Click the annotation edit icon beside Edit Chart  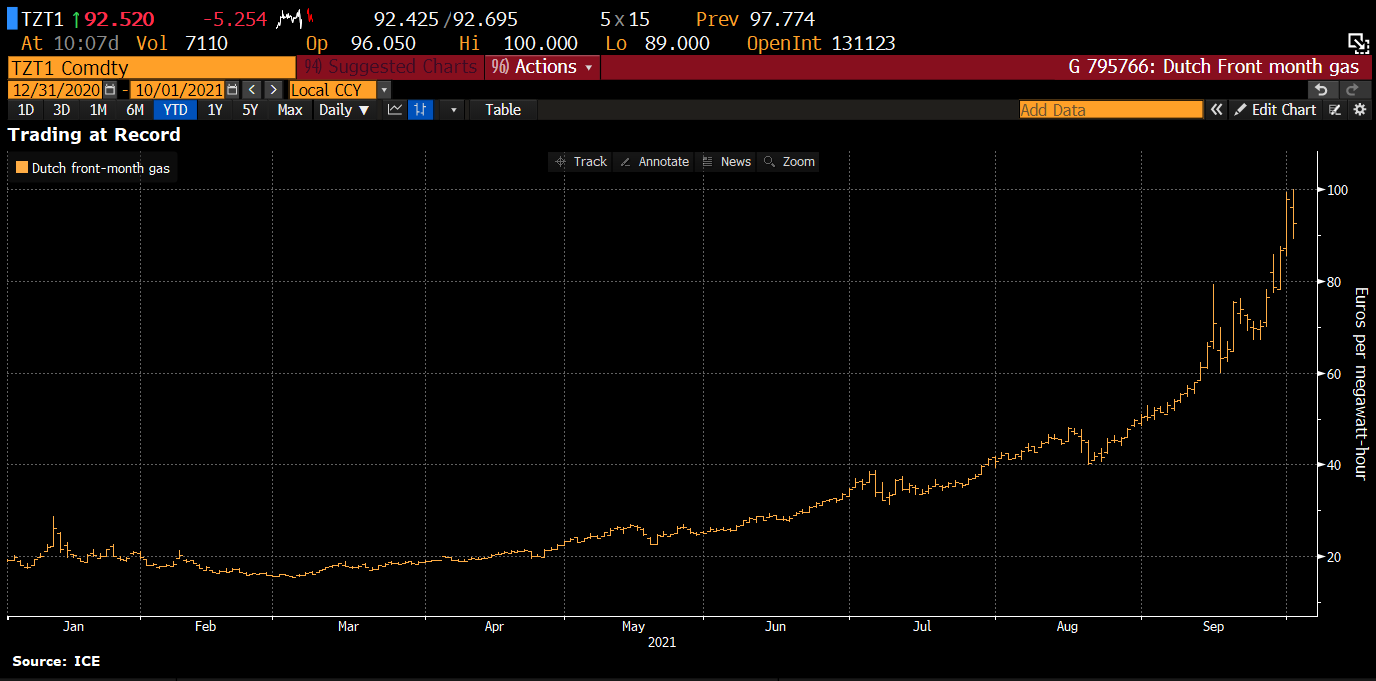click(x=1335, y=110)
